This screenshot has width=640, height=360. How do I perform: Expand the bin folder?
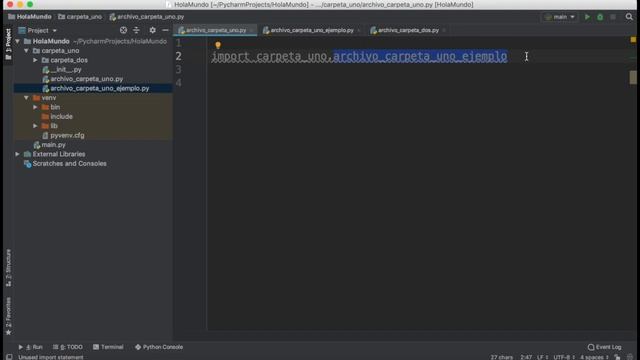click(x=36, y=107)
